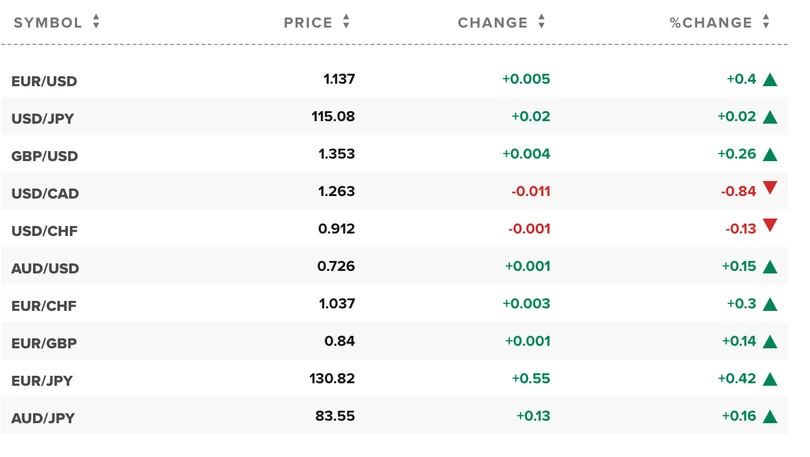Click the green up arrow for GBP/USD
The width and height of the screenshot is (810, 457).
point(770,155)
